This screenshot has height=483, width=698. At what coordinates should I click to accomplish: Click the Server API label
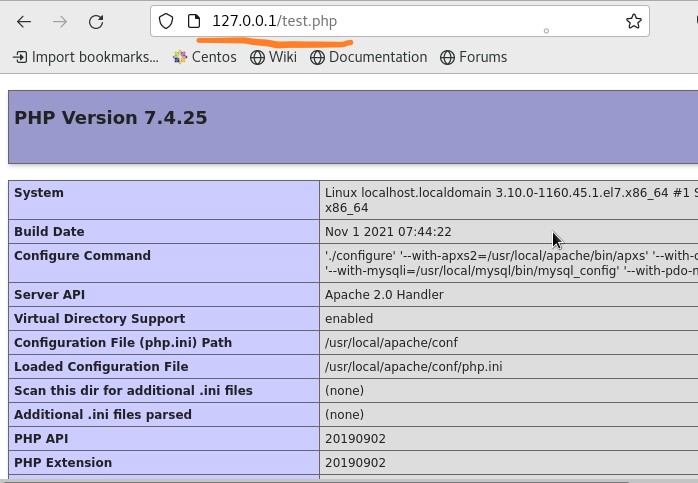(x=49, y=295)
